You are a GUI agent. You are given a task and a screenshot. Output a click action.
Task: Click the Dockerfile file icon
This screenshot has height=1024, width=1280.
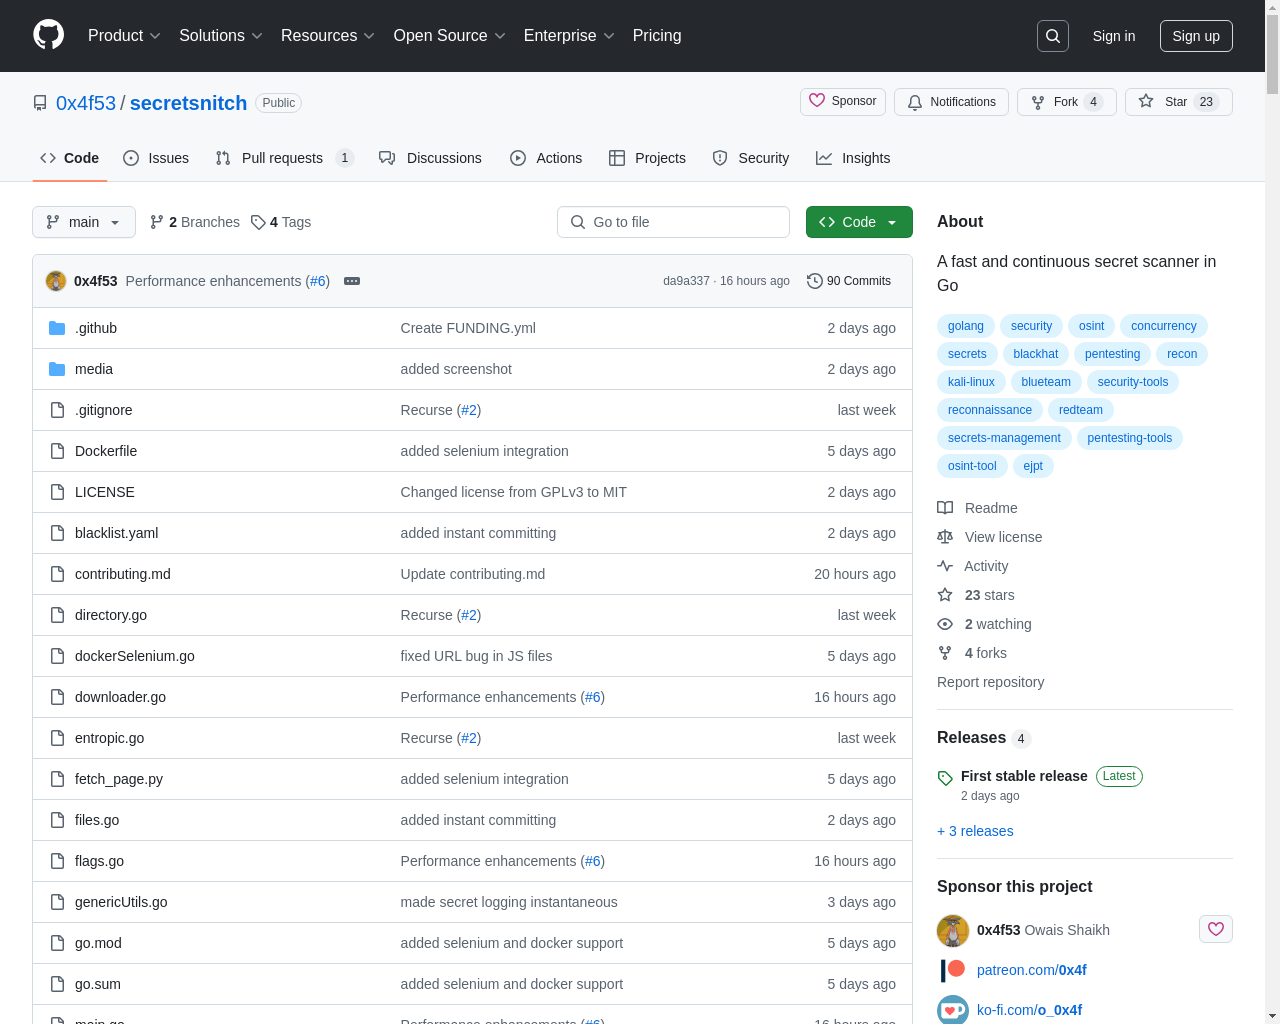(x=57, y=451)
